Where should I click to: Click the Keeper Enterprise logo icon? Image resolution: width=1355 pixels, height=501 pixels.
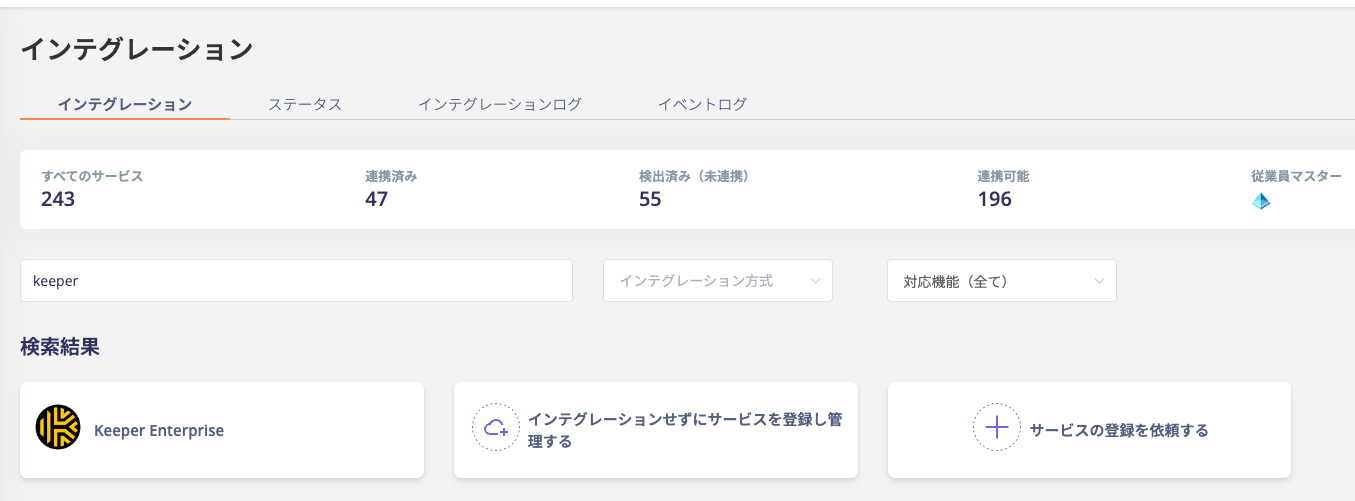point(58,428)
